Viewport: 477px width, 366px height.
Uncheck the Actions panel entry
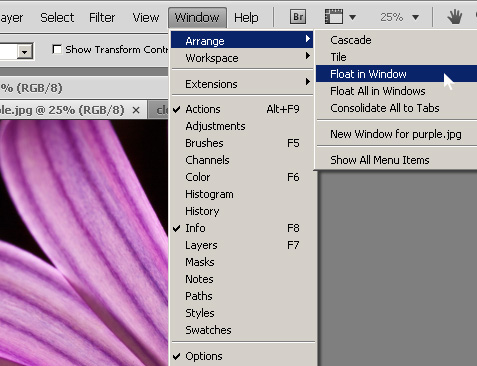[x=242, y=109]
